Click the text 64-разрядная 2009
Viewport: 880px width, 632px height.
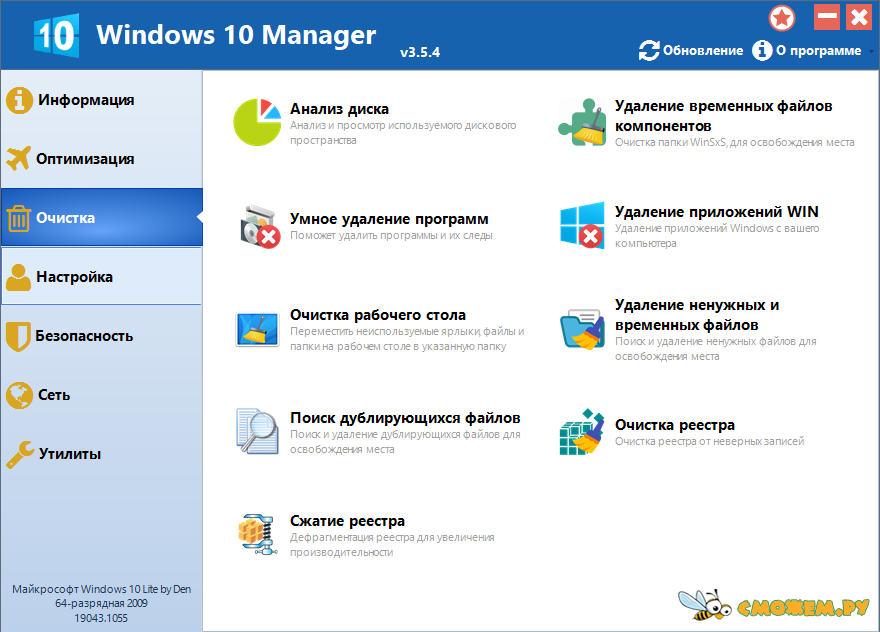(x=101, y=603)
